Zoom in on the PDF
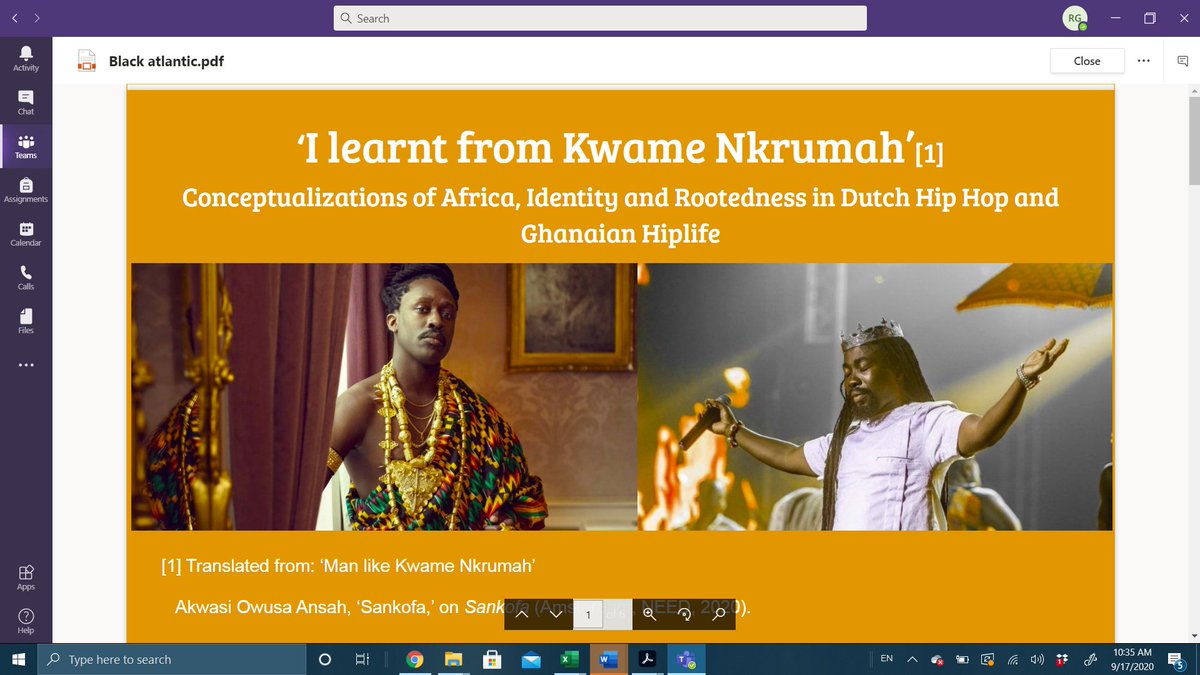Screen dimensions: 1200x675 tap(649, 613)
